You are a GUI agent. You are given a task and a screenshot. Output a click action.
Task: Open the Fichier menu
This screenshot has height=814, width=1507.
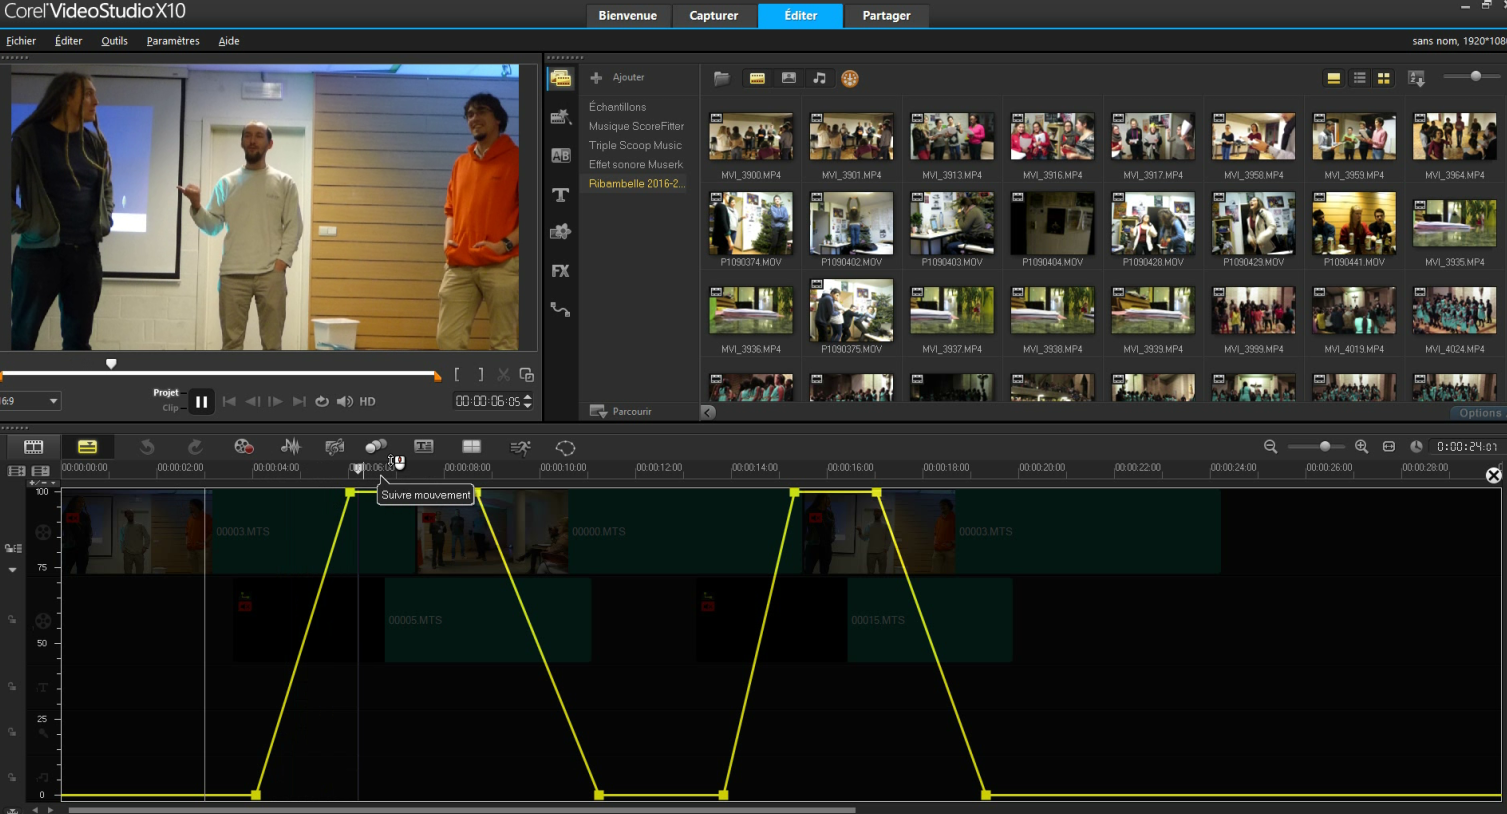21,41
